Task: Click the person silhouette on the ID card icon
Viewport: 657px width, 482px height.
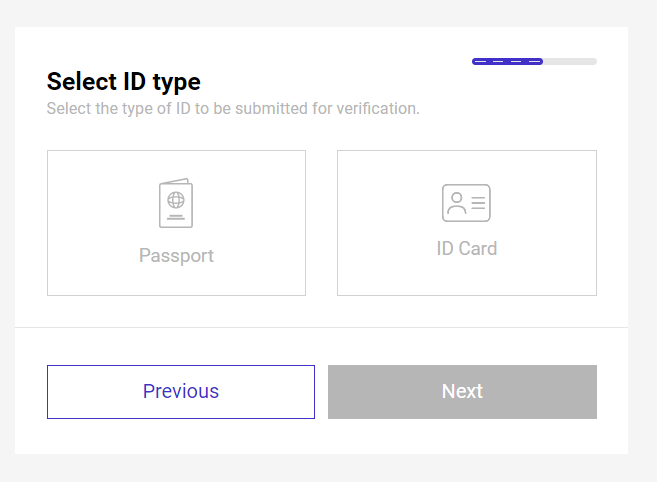Action: tap(456, 203)
